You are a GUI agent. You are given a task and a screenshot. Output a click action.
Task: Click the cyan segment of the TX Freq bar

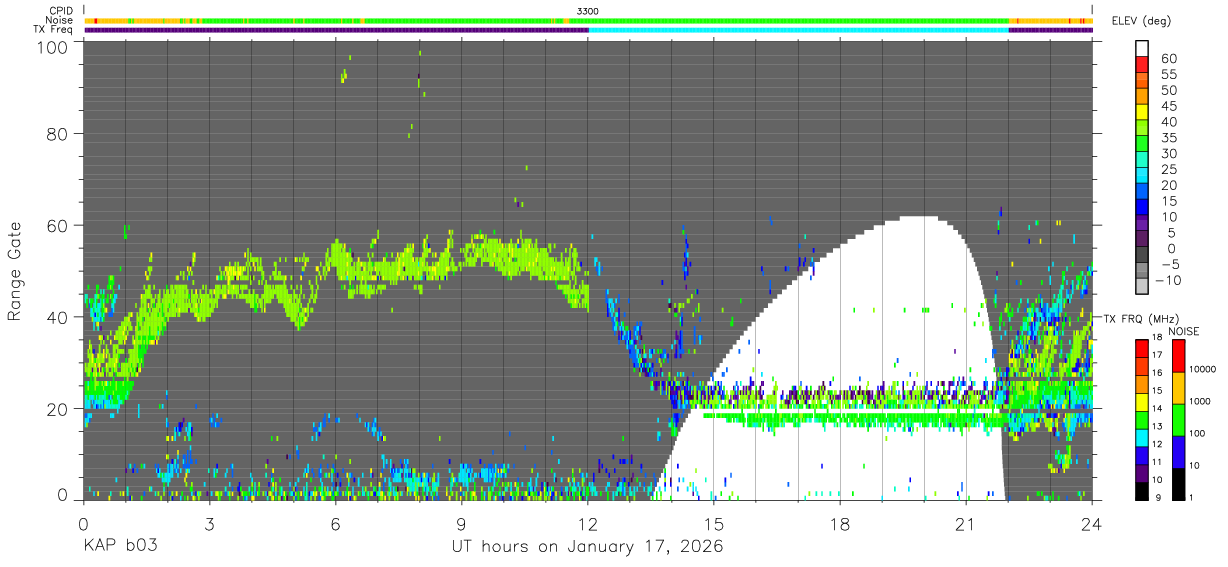tap(799, 30)
